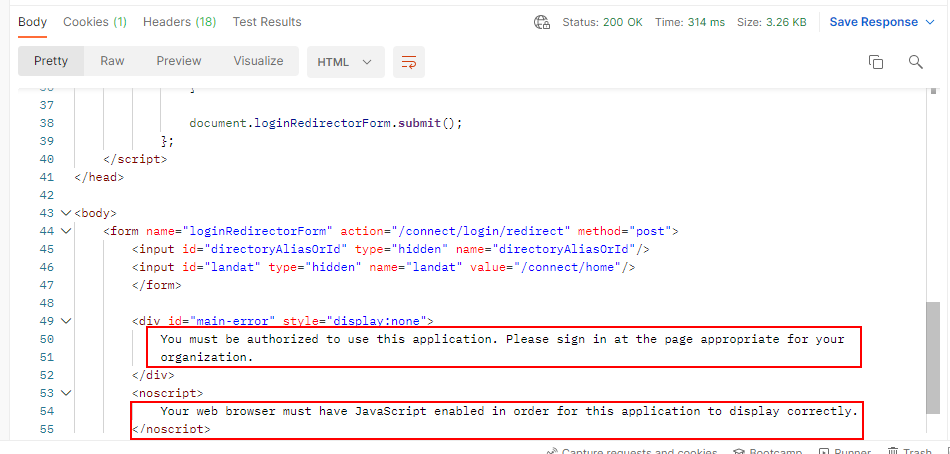
Task: Click the closing </head> tag text
Action: 99,178
